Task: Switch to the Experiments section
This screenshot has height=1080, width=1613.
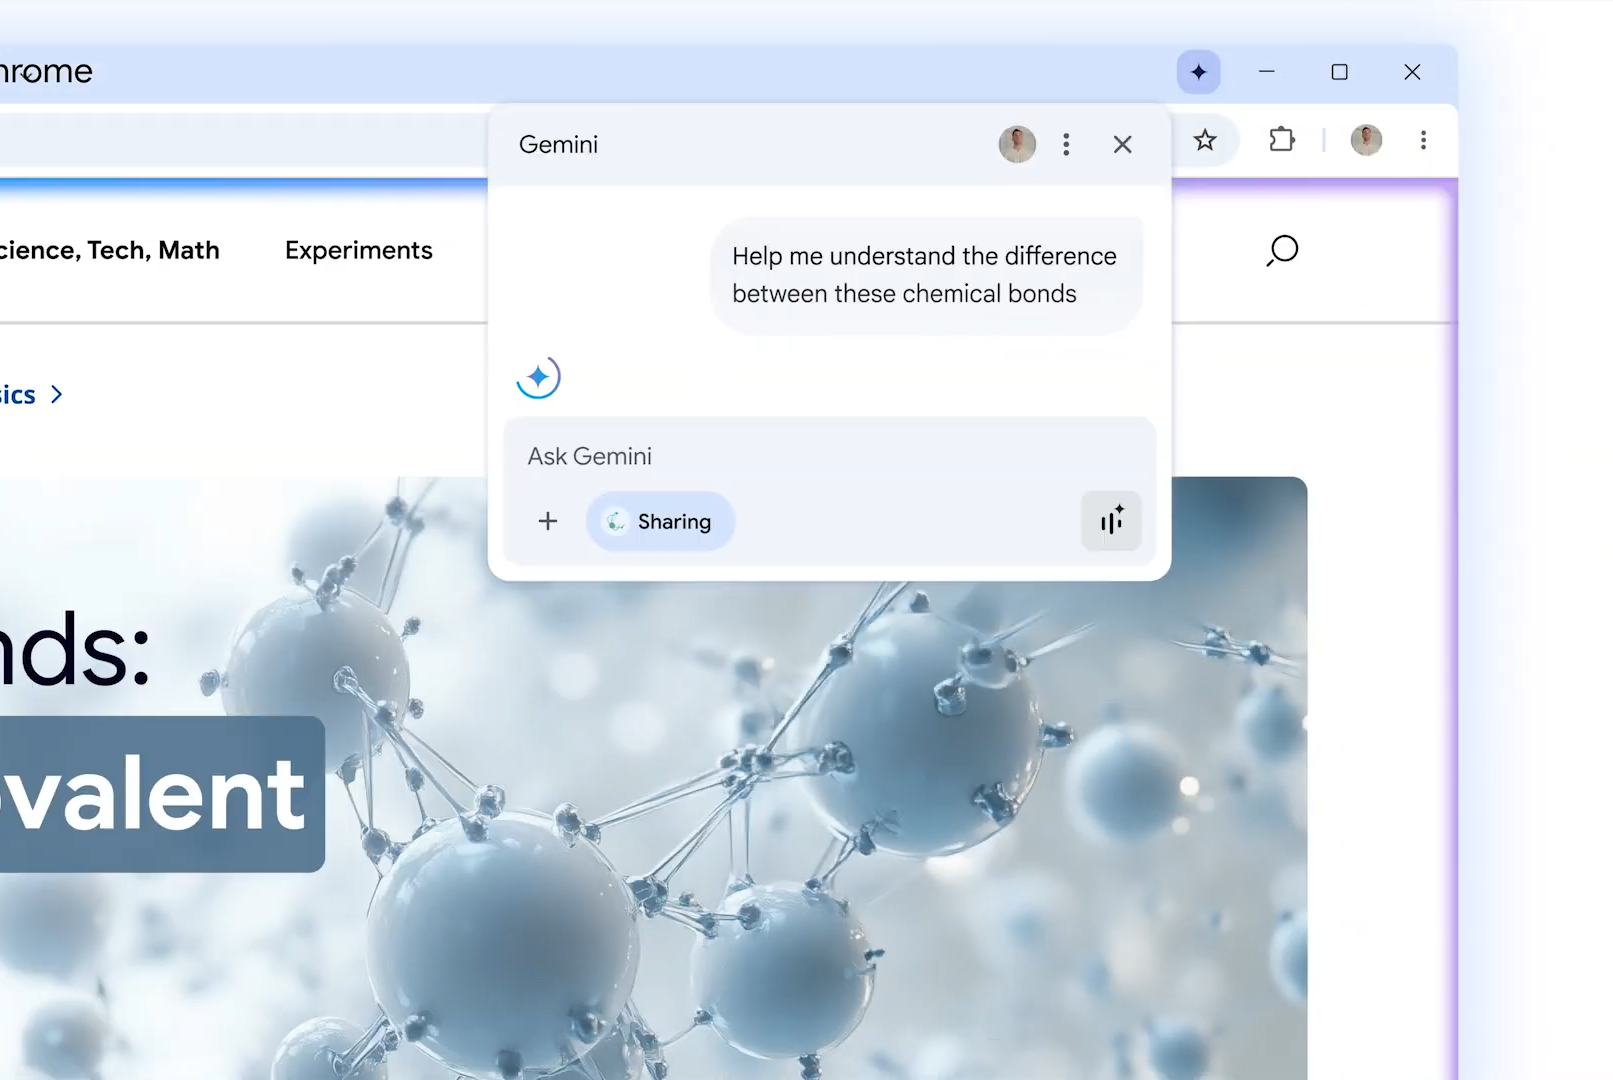Action: point(358,250)
